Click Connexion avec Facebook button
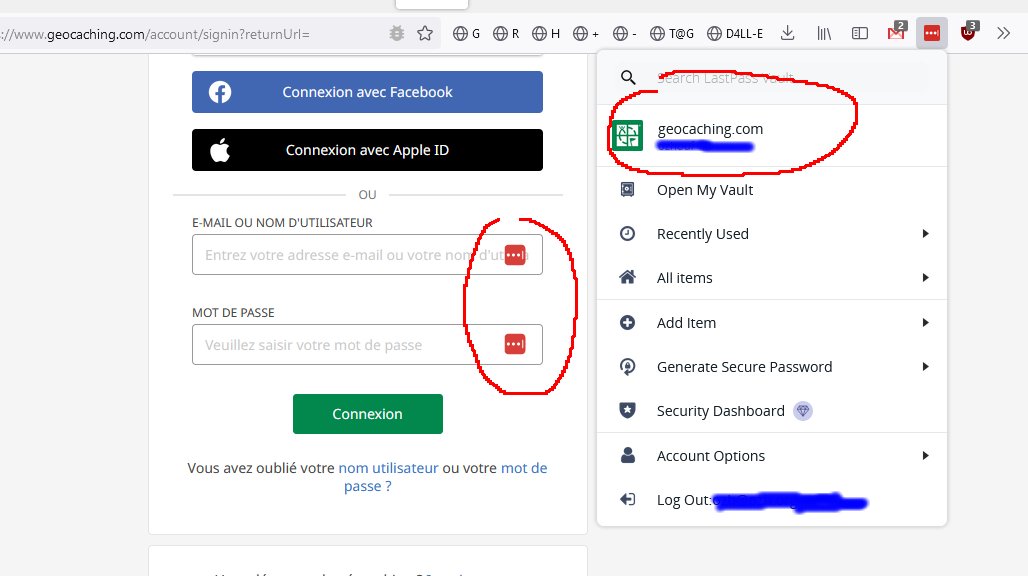 367,92
